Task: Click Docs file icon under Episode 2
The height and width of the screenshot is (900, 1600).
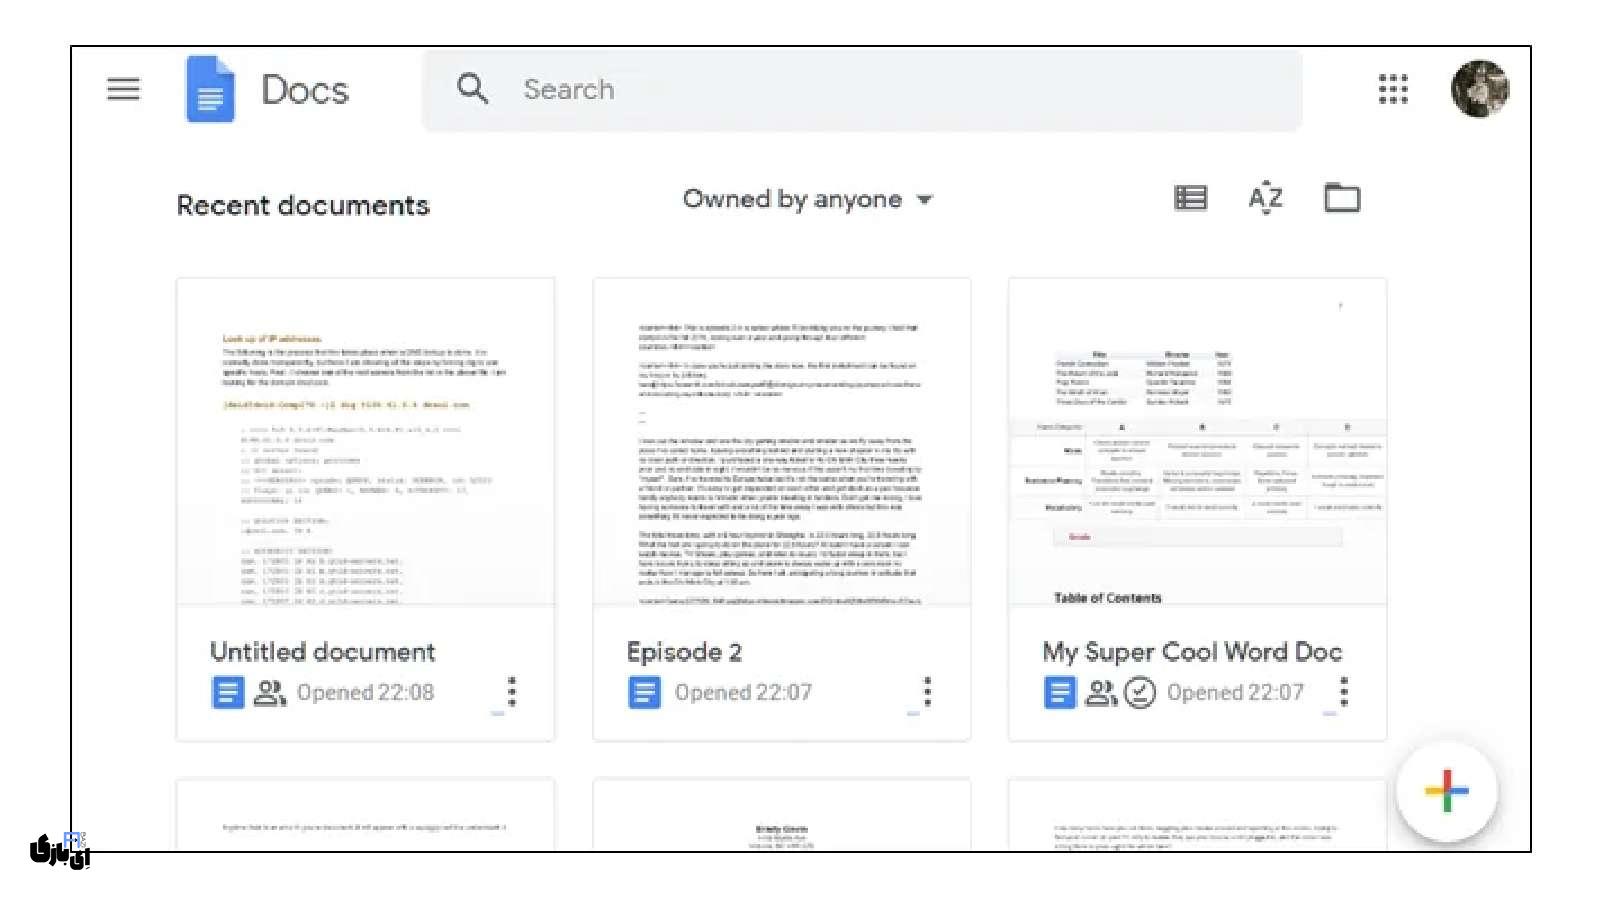Action: tap(644, 692)
